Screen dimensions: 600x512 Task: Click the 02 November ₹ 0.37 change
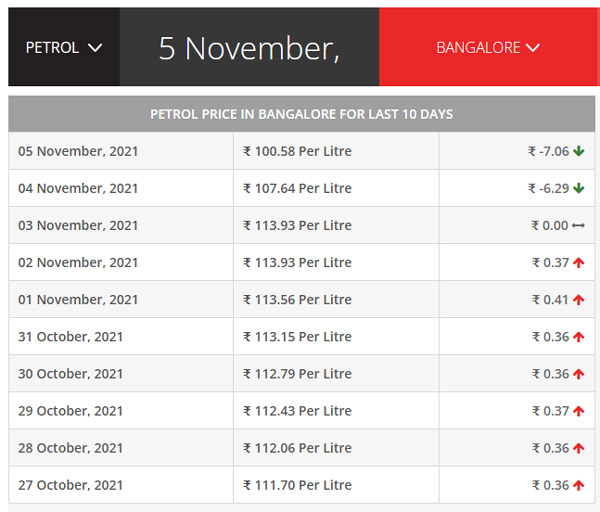pyautogui.click(x=551, y=263)
